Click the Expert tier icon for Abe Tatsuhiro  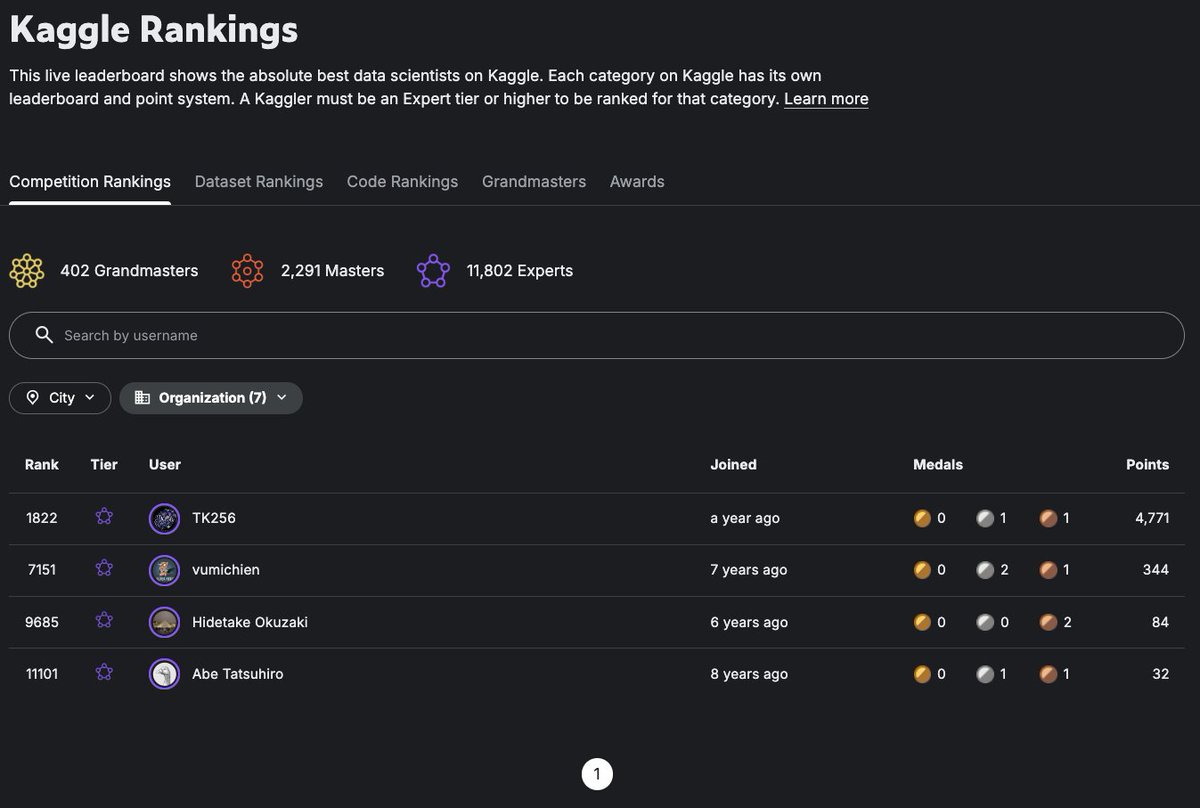[x=104, y=672]
